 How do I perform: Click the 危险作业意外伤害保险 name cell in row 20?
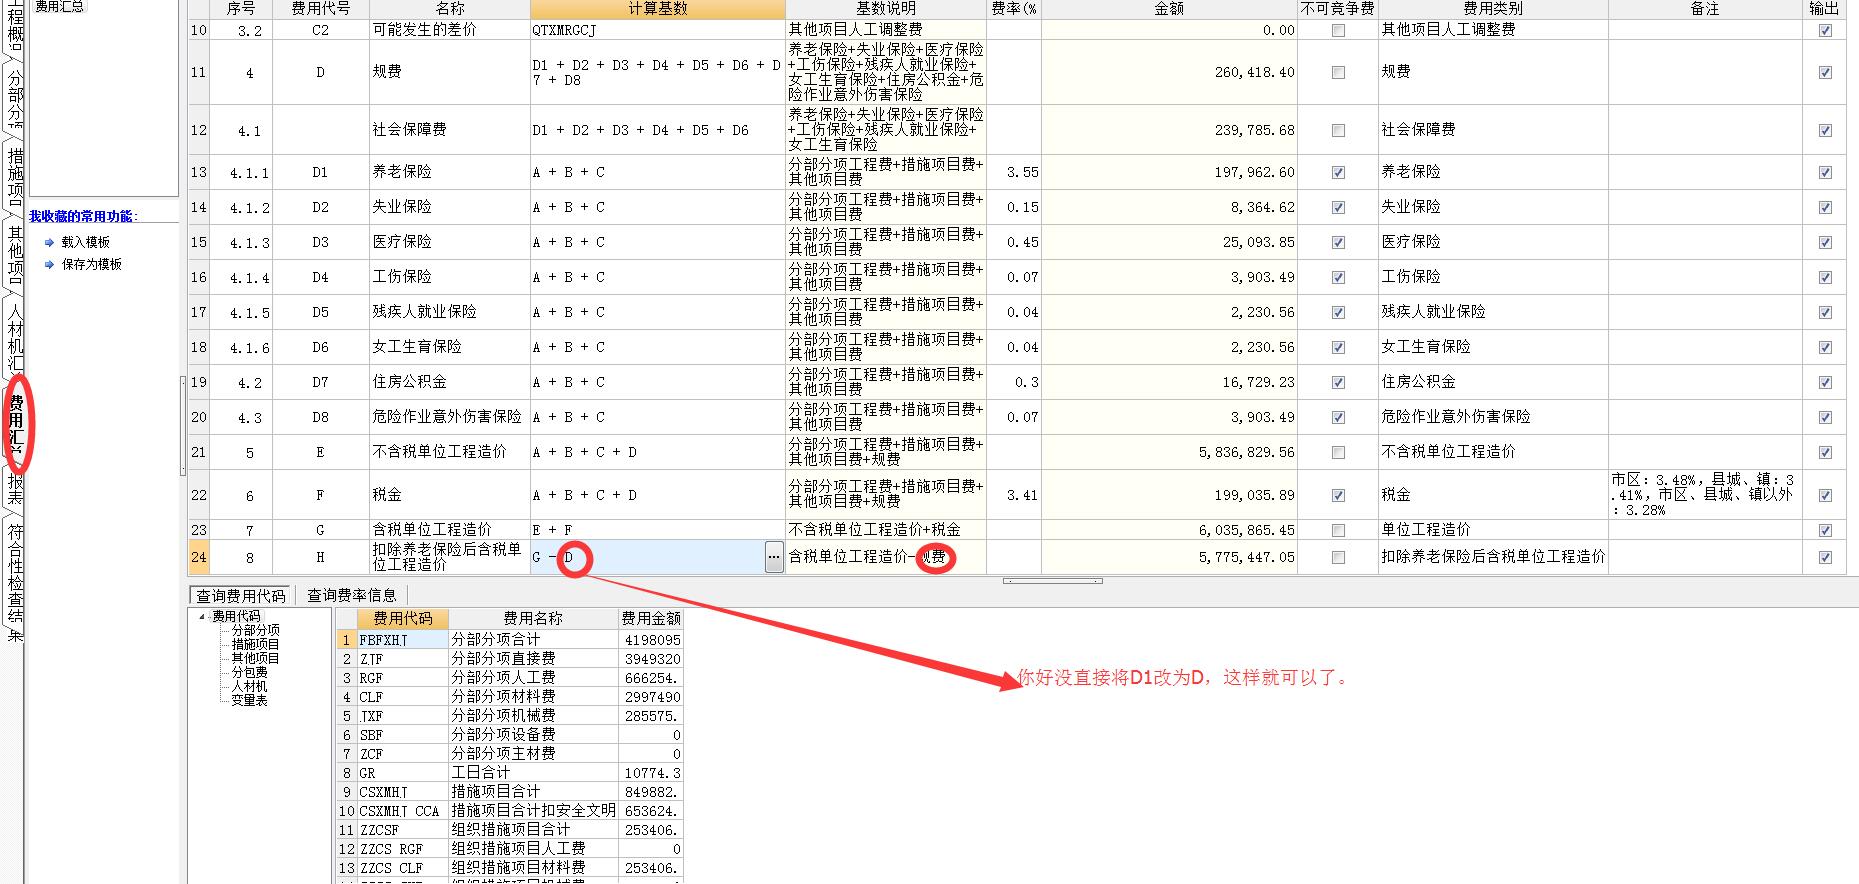click(450, 417)
